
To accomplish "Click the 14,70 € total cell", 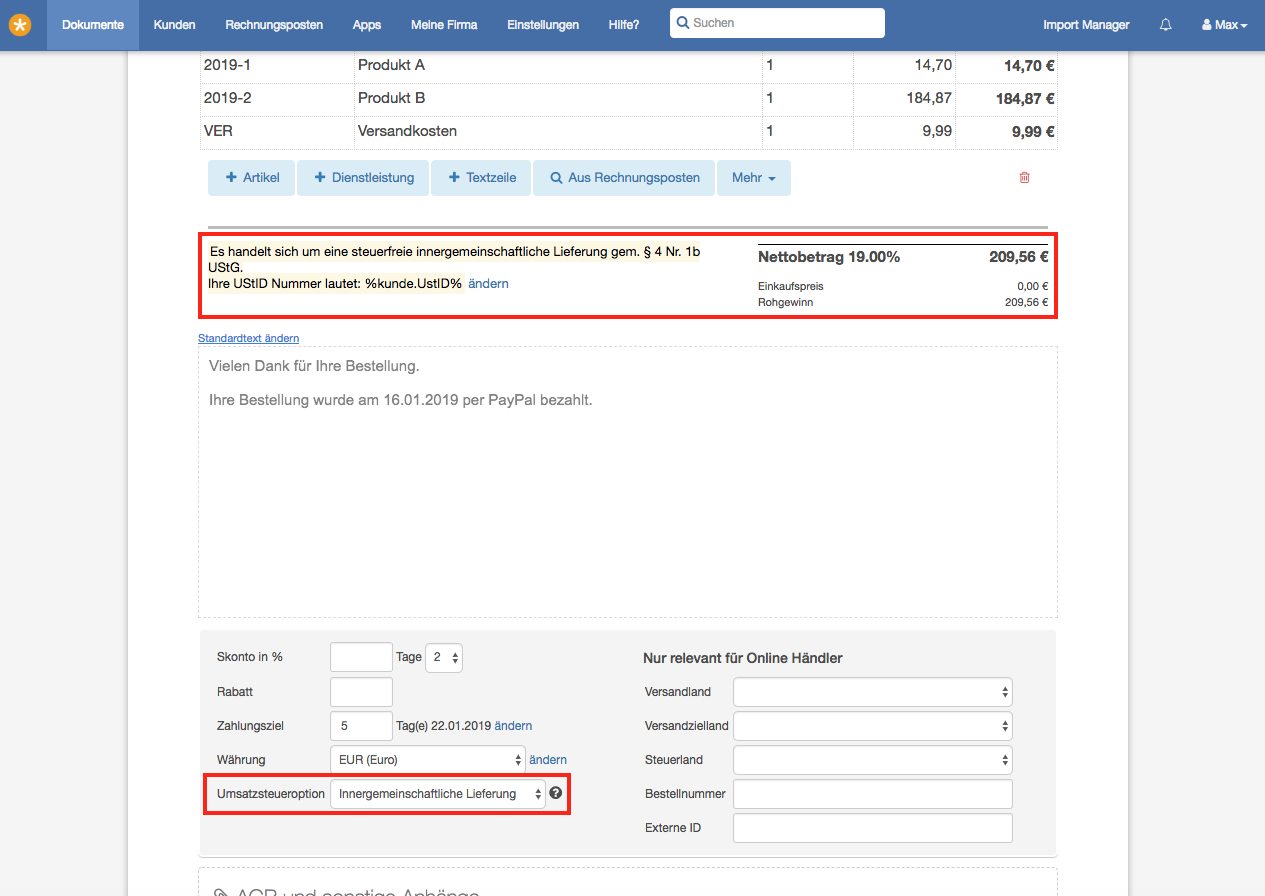I will (1008, 65).
